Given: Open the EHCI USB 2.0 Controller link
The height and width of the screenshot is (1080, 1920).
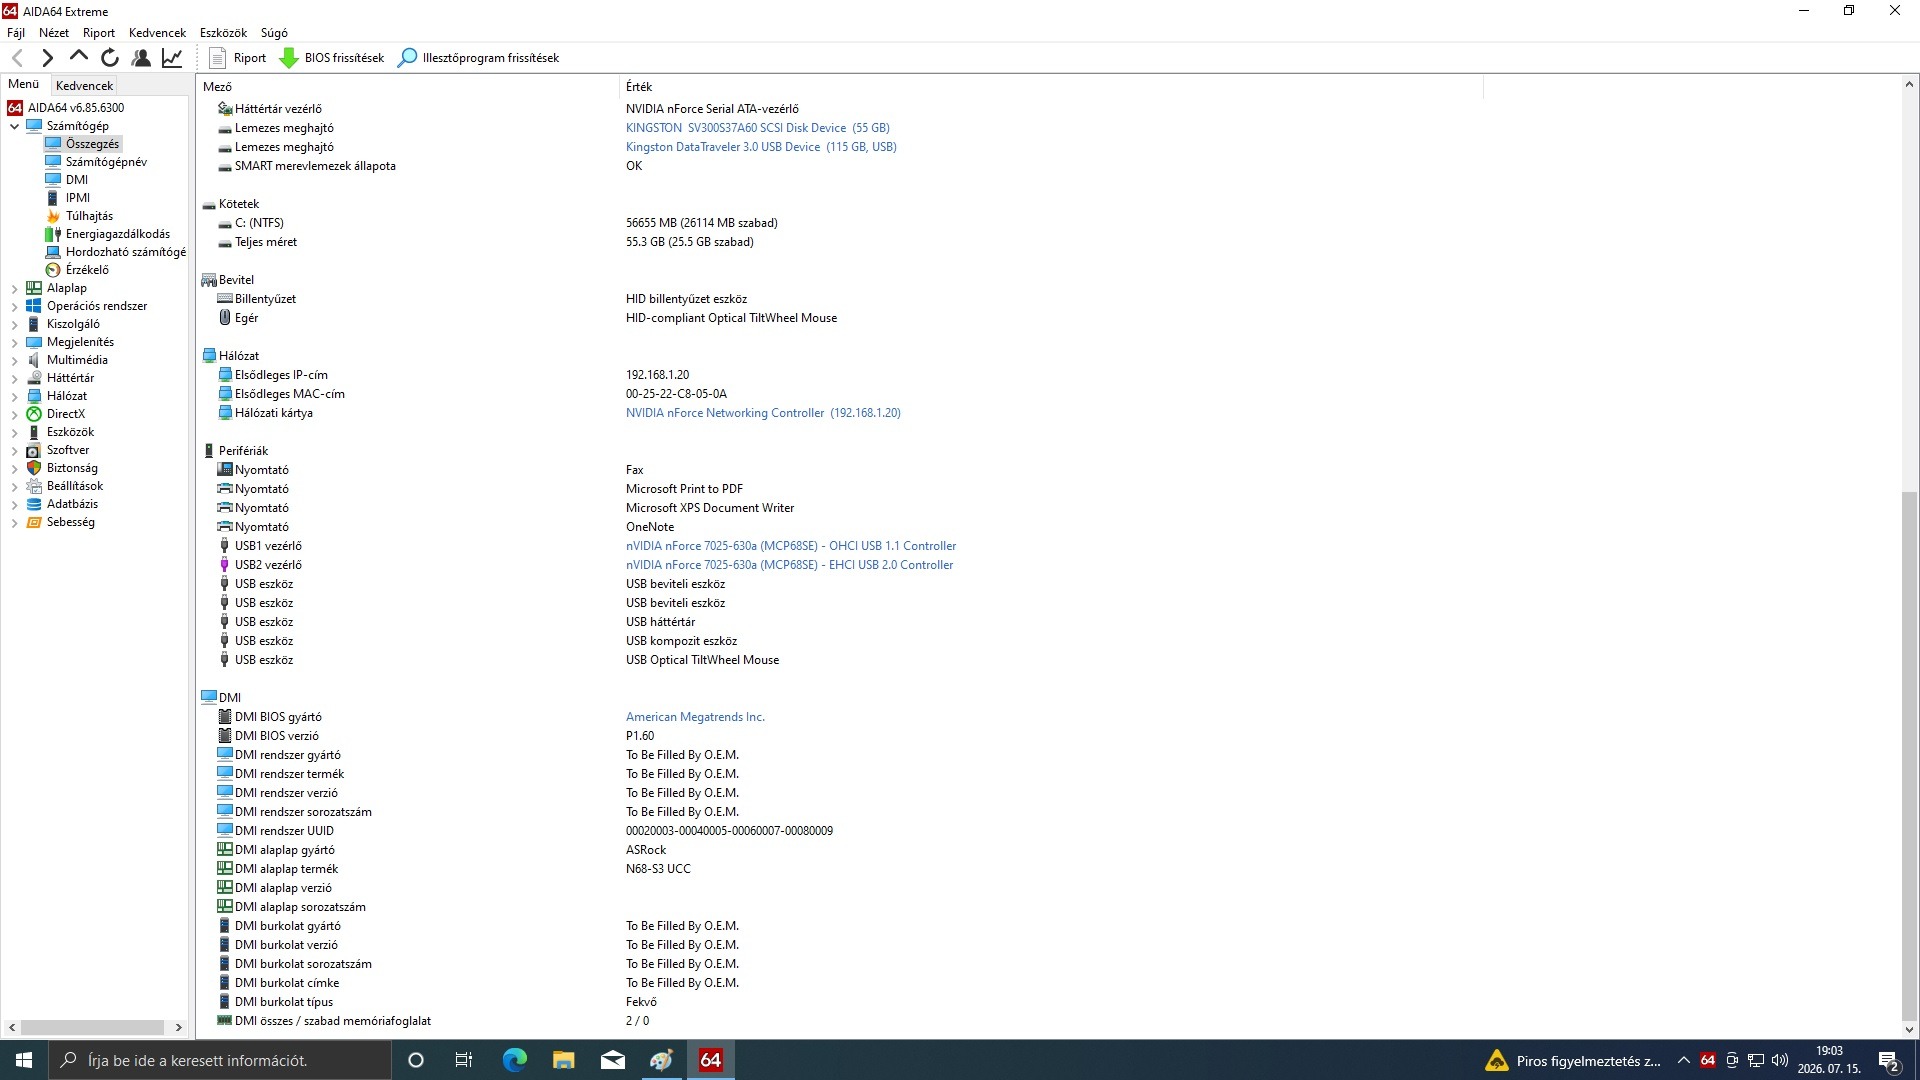Looking at the screenshot, I should pyautogui.click(x=789, y=565).
